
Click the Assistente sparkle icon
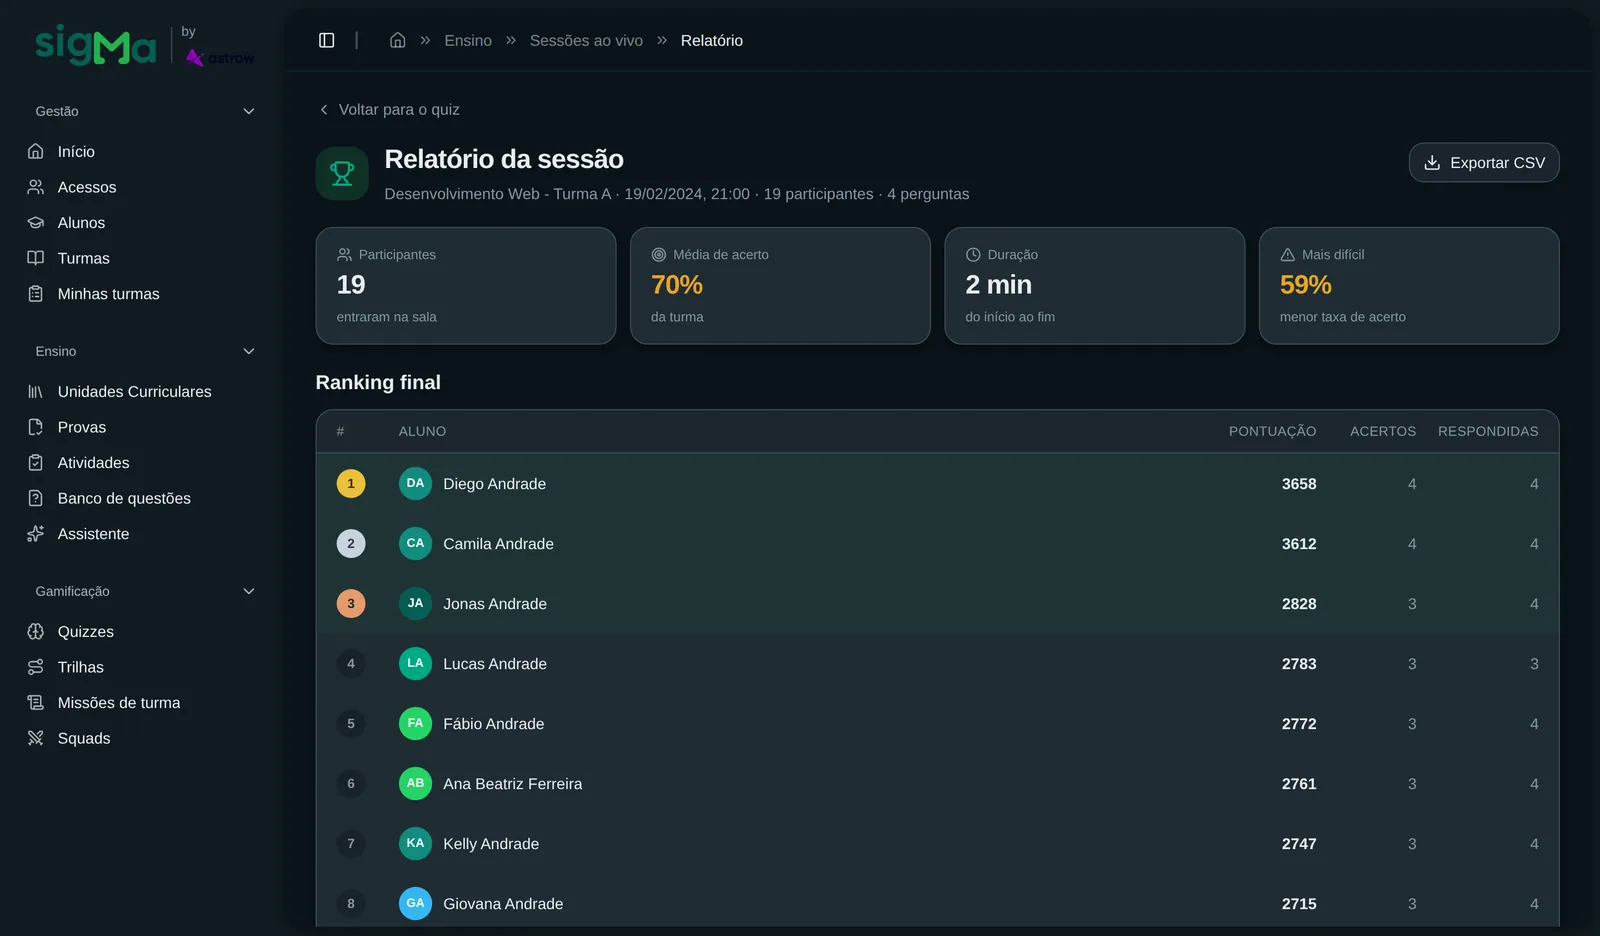pyautogui.click(x=36, y=533)
